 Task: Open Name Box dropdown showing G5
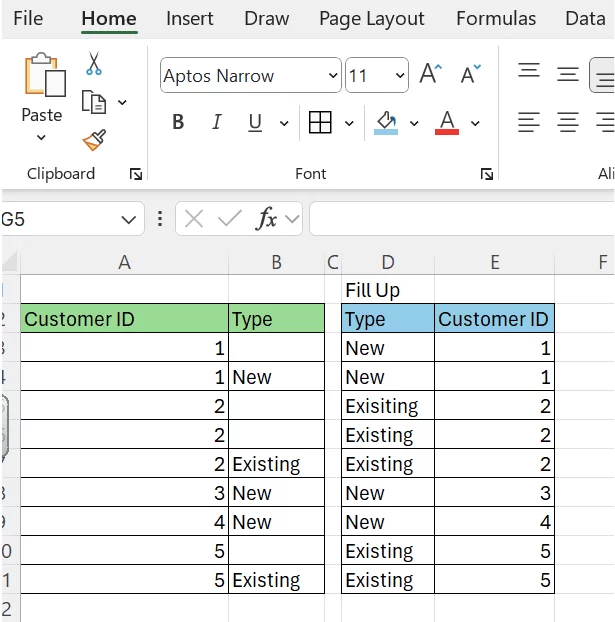129,219
